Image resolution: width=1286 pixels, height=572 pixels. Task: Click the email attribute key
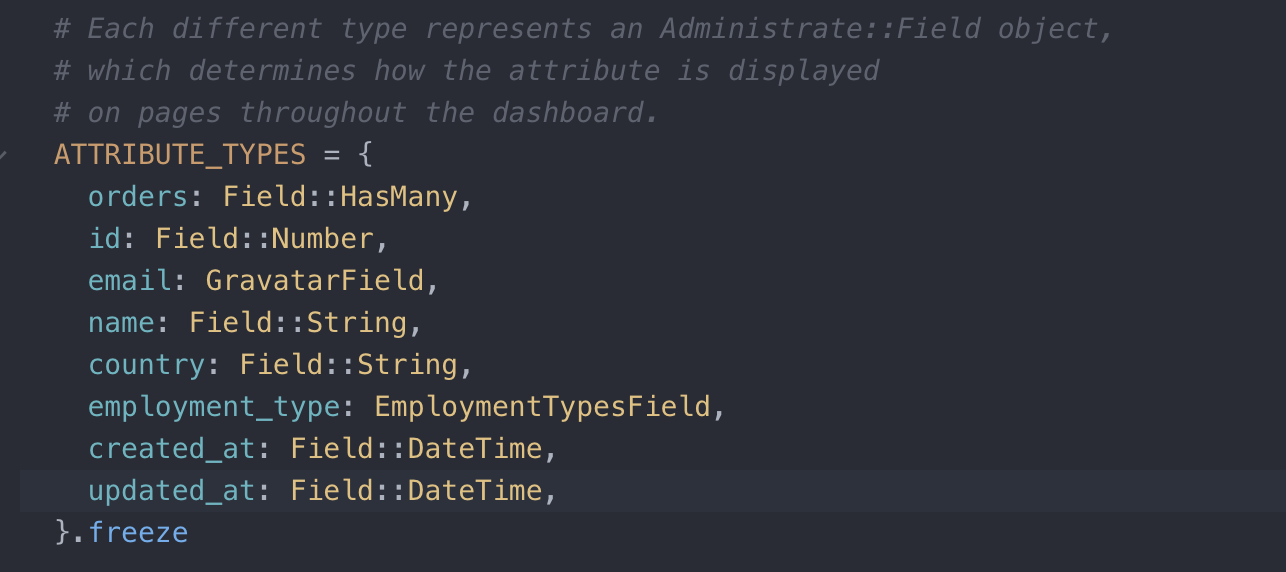point(130,281)
